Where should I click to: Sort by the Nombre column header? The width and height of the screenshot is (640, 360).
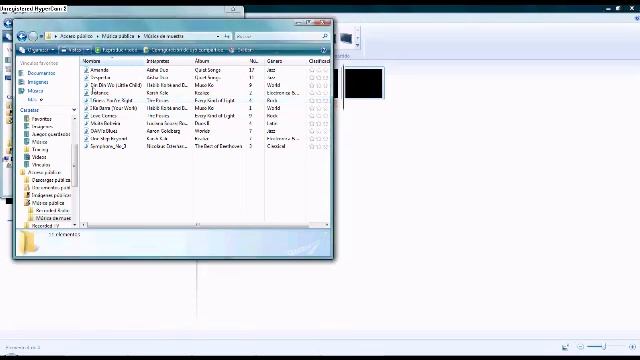[112, 61]
